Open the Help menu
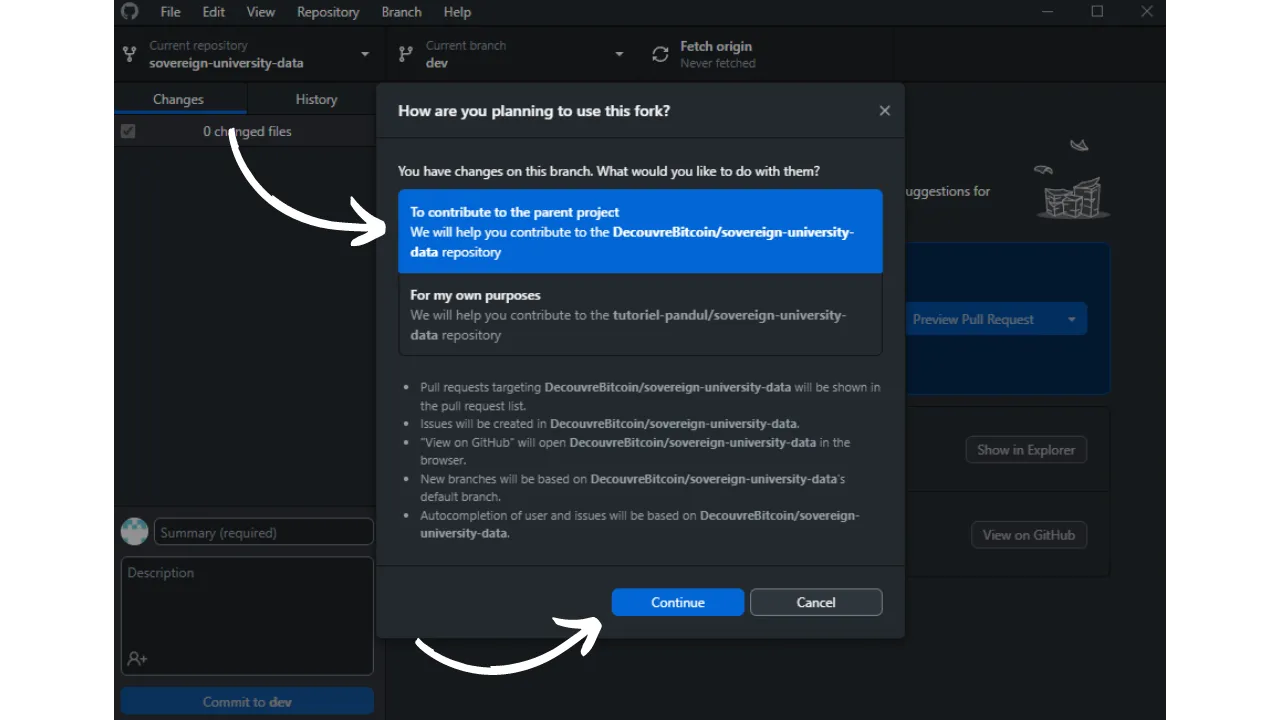This screenshot has width=1280, height=720. click(x=457, y=12)
